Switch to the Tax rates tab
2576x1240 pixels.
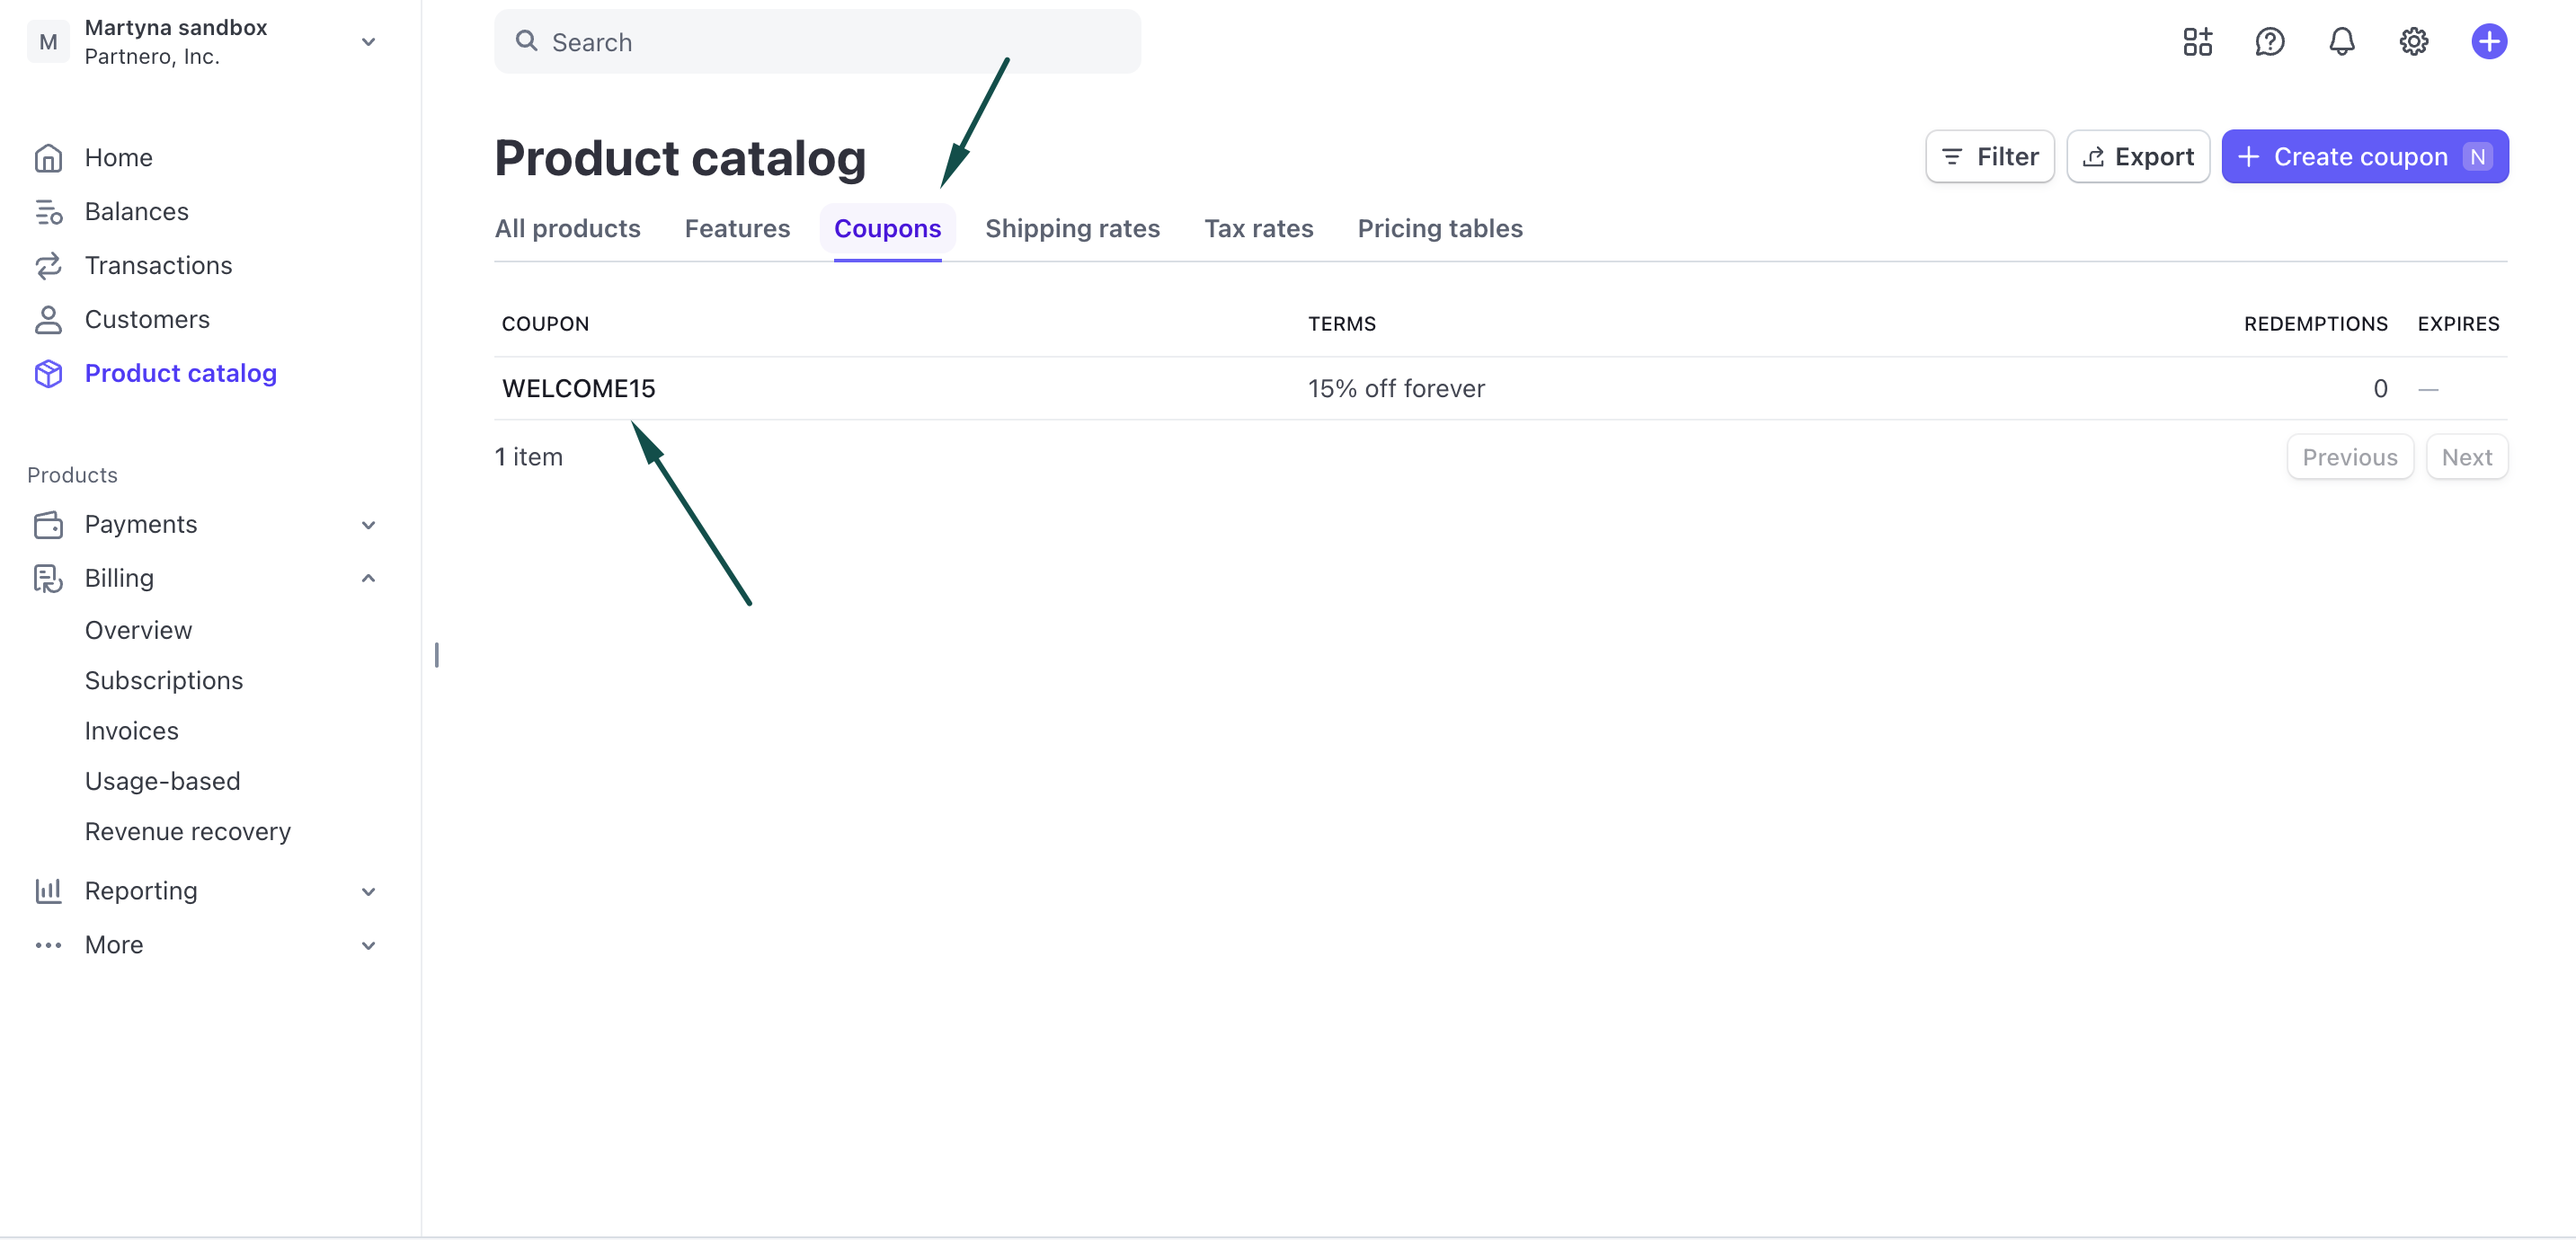tap(1258, 229)
